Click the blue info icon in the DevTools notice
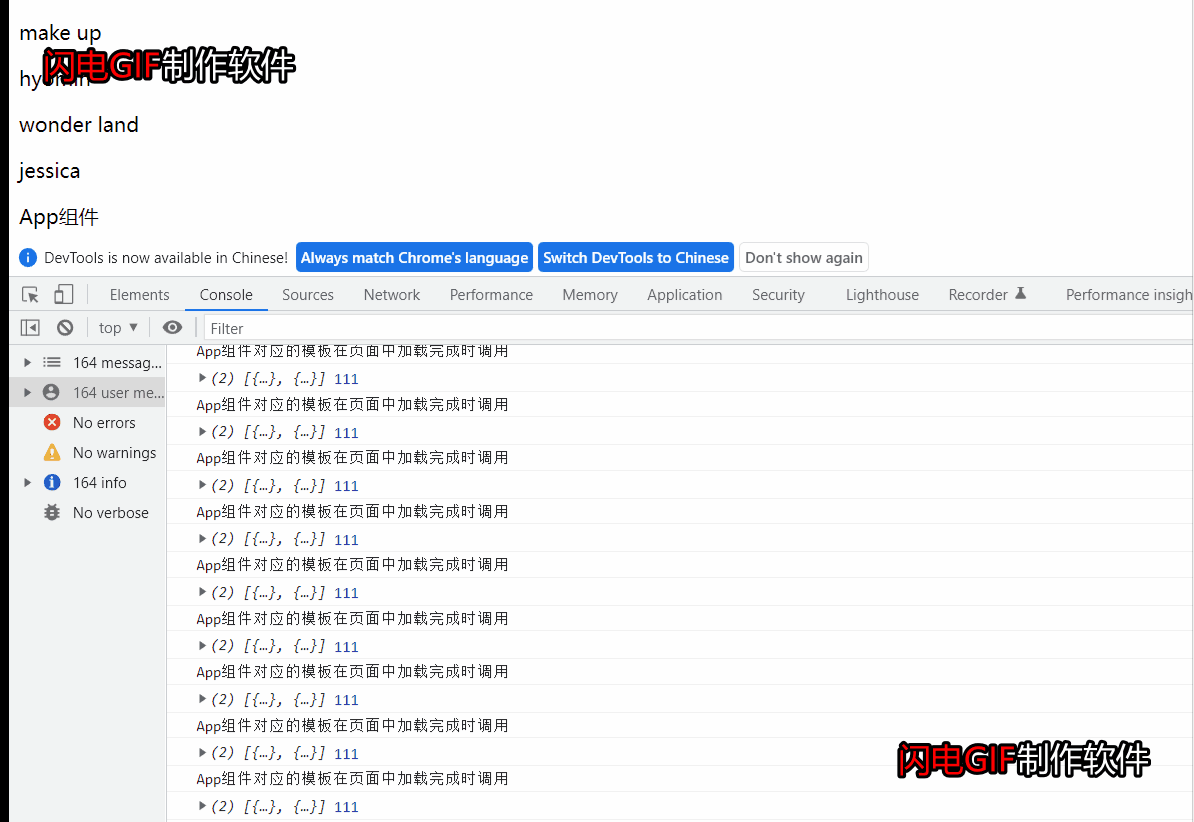This screenshot has width=1194, height=822. point(28,257)
